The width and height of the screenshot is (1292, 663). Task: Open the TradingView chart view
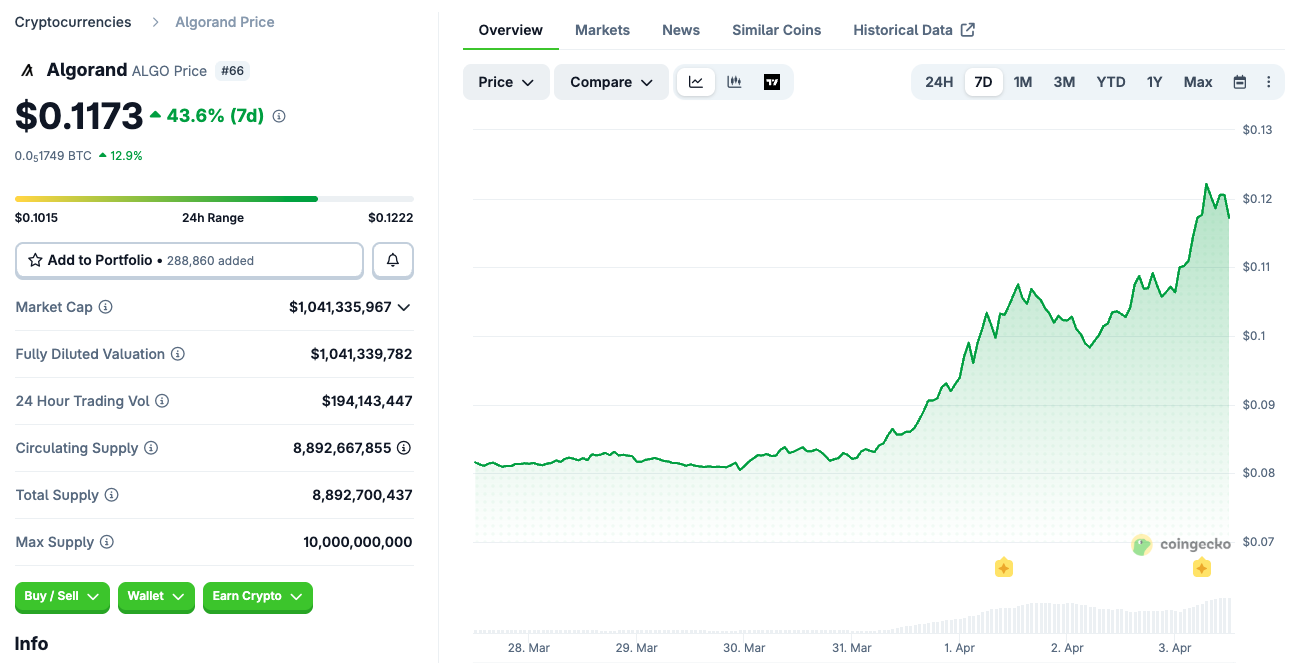point(771,82)
